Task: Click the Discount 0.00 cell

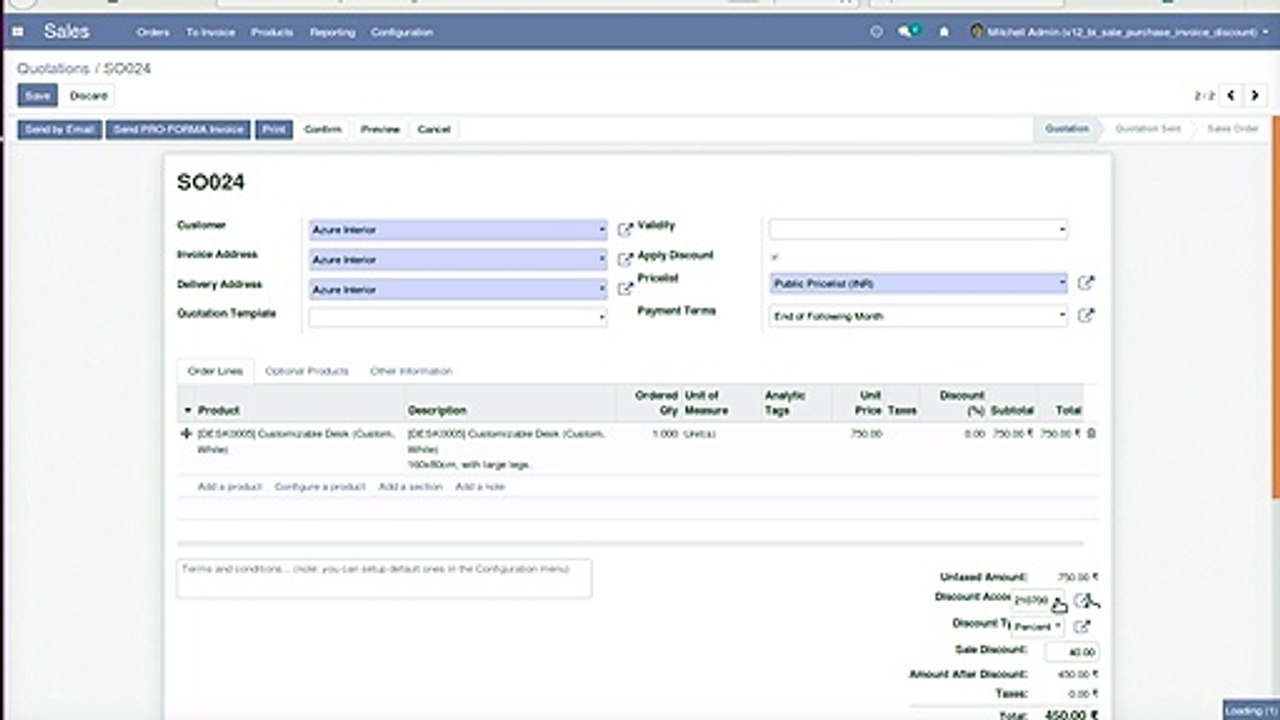Action: [974, 434]
